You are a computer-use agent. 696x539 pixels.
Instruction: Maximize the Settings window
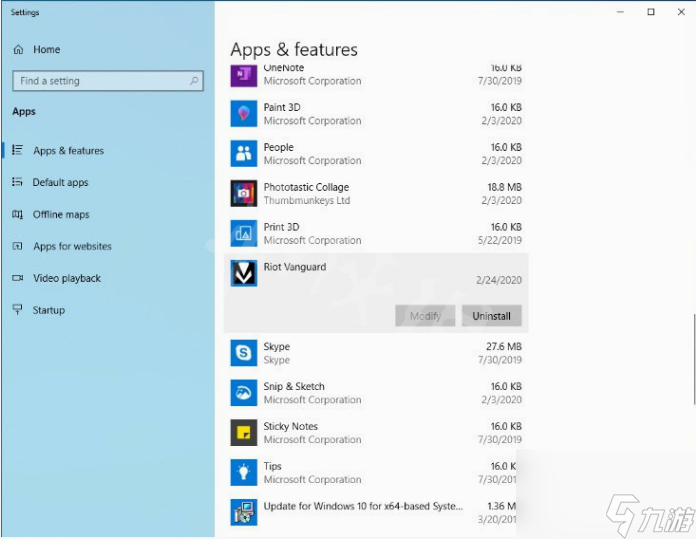651,12
